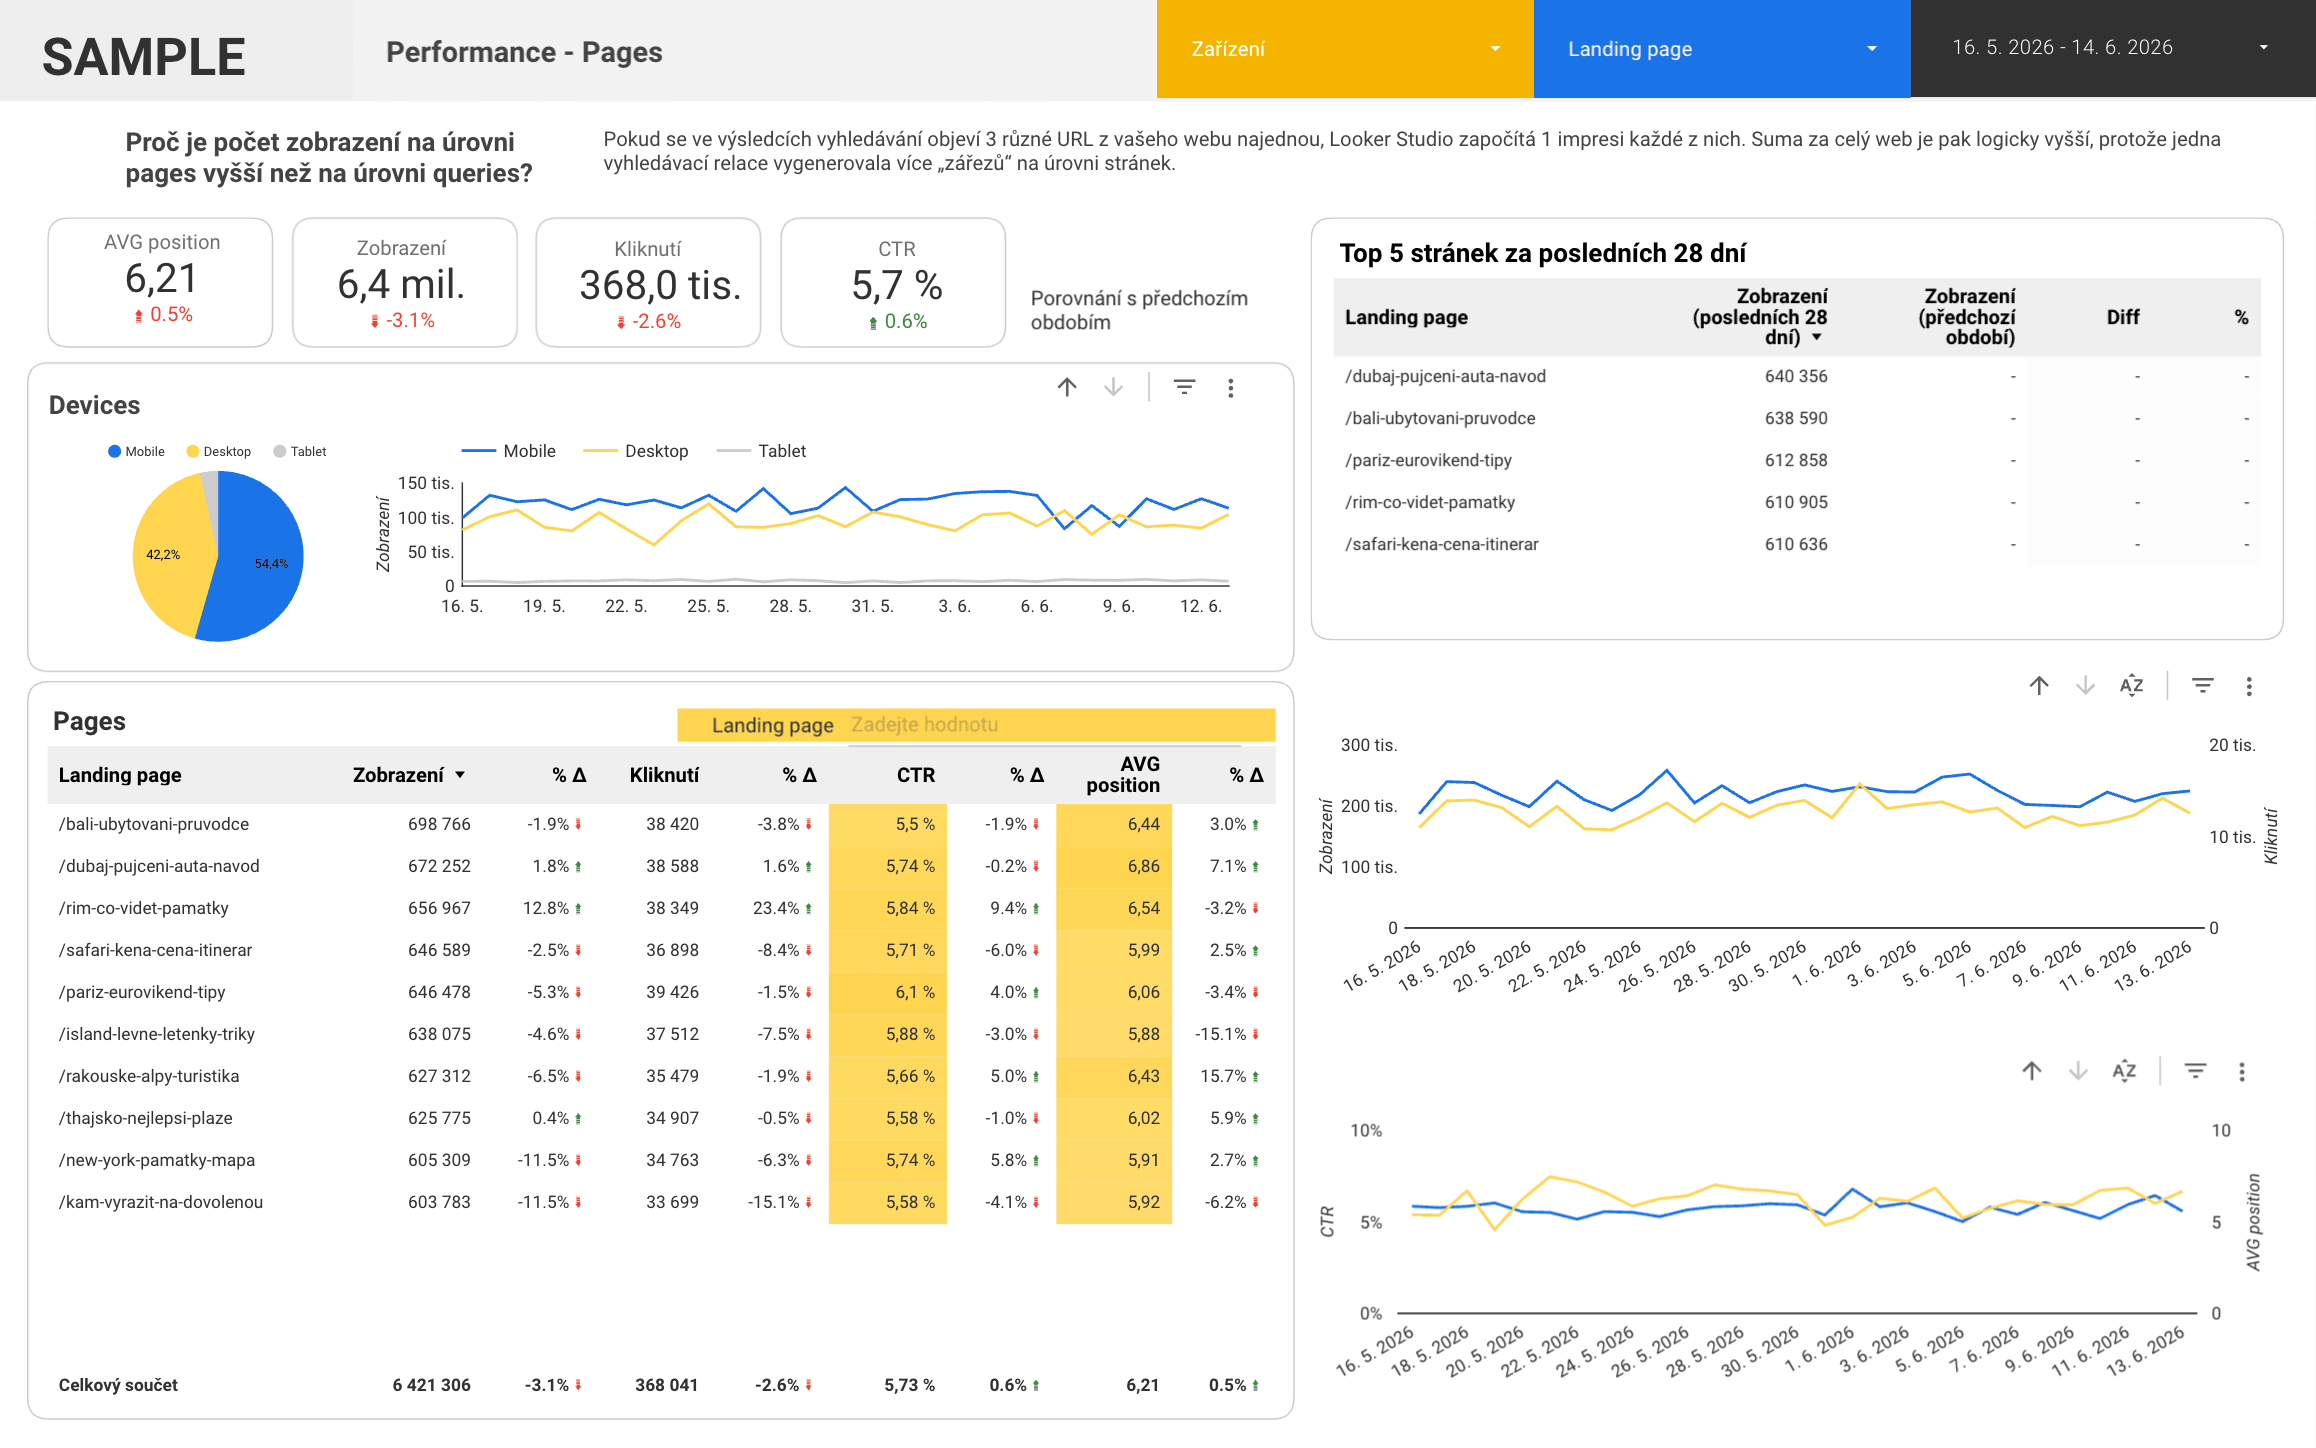Click /dubaj-pujceni-auta-navod in Top 5 table
Viewport: 2316px width, 1448px height.
[1445, 376]
